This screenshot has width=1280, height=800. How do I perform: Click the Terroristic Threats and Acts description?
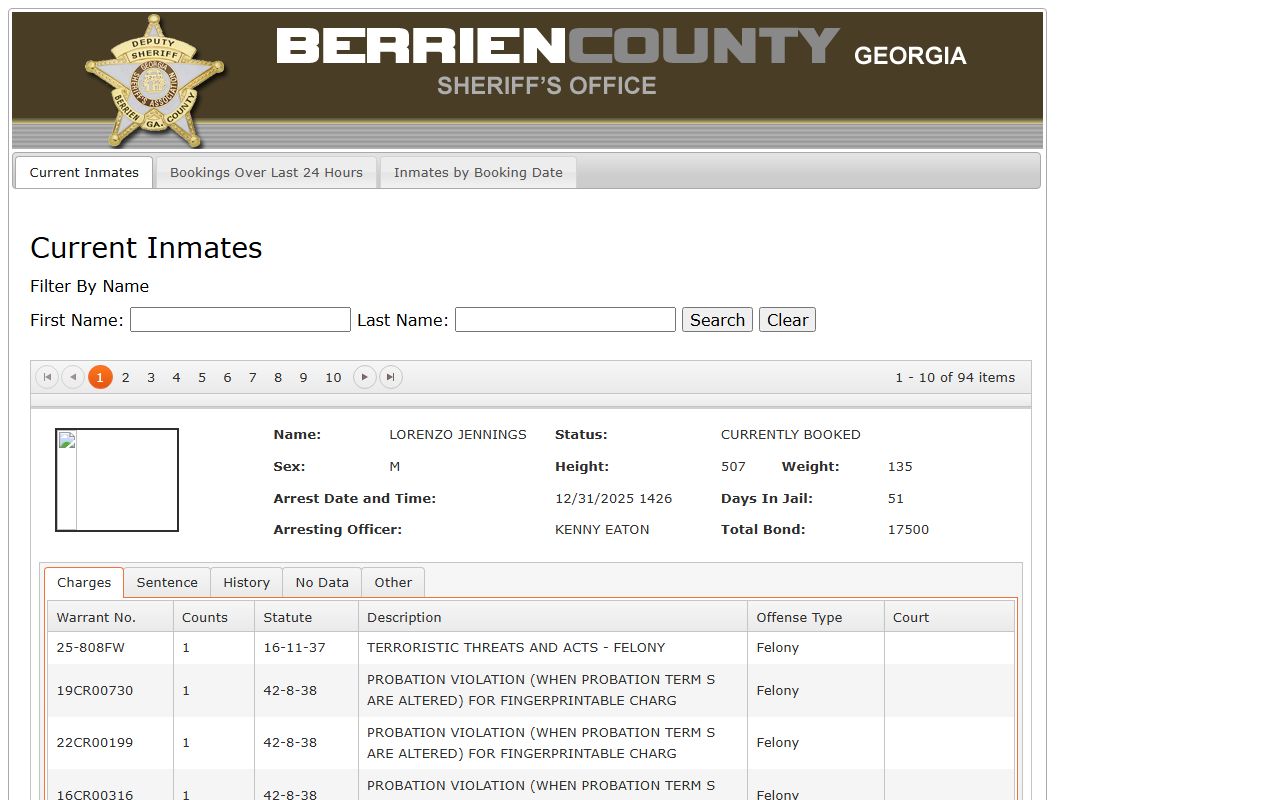516,648
